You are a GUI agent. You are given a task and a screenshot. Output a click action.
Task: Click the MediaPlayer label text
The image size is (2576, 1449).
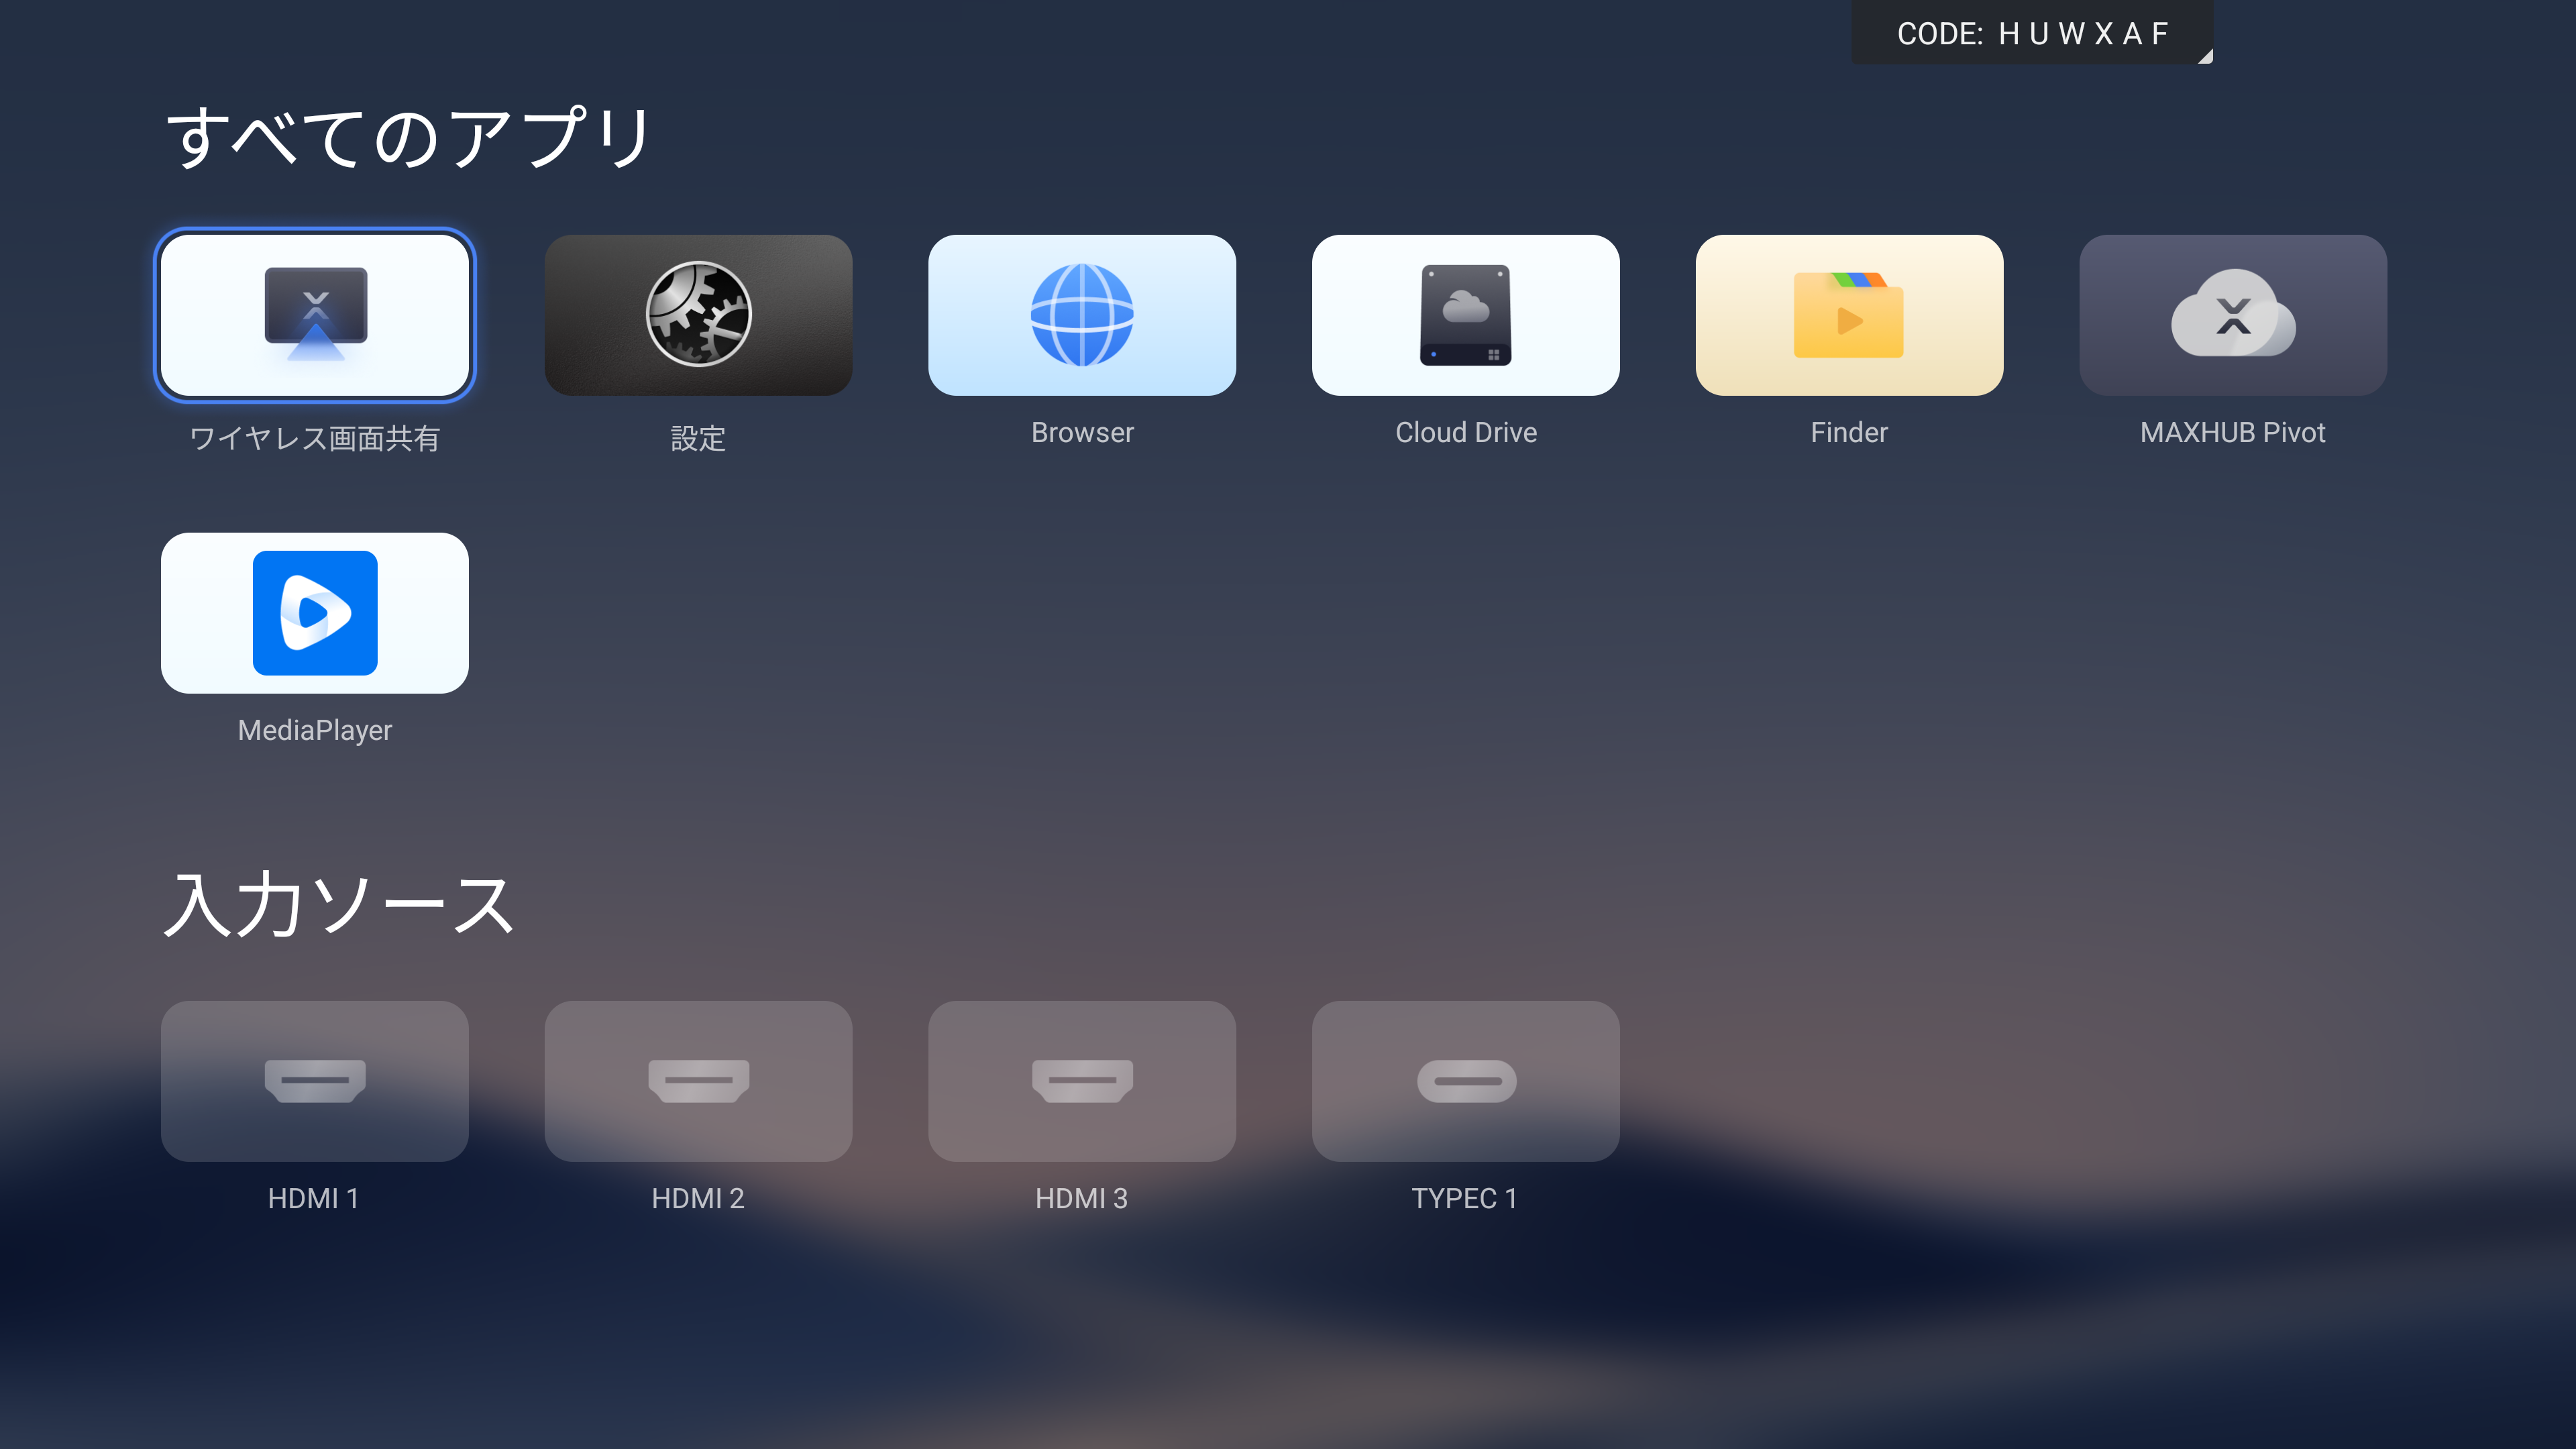coord(314,730)
